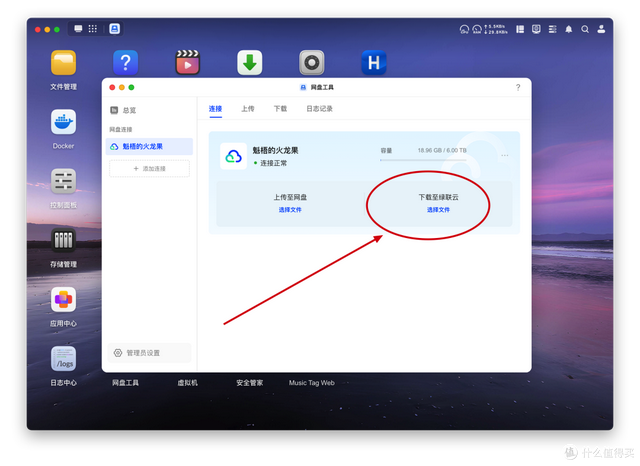
Task: Click the capacity usage progress bar
Action: coord(423,160)
